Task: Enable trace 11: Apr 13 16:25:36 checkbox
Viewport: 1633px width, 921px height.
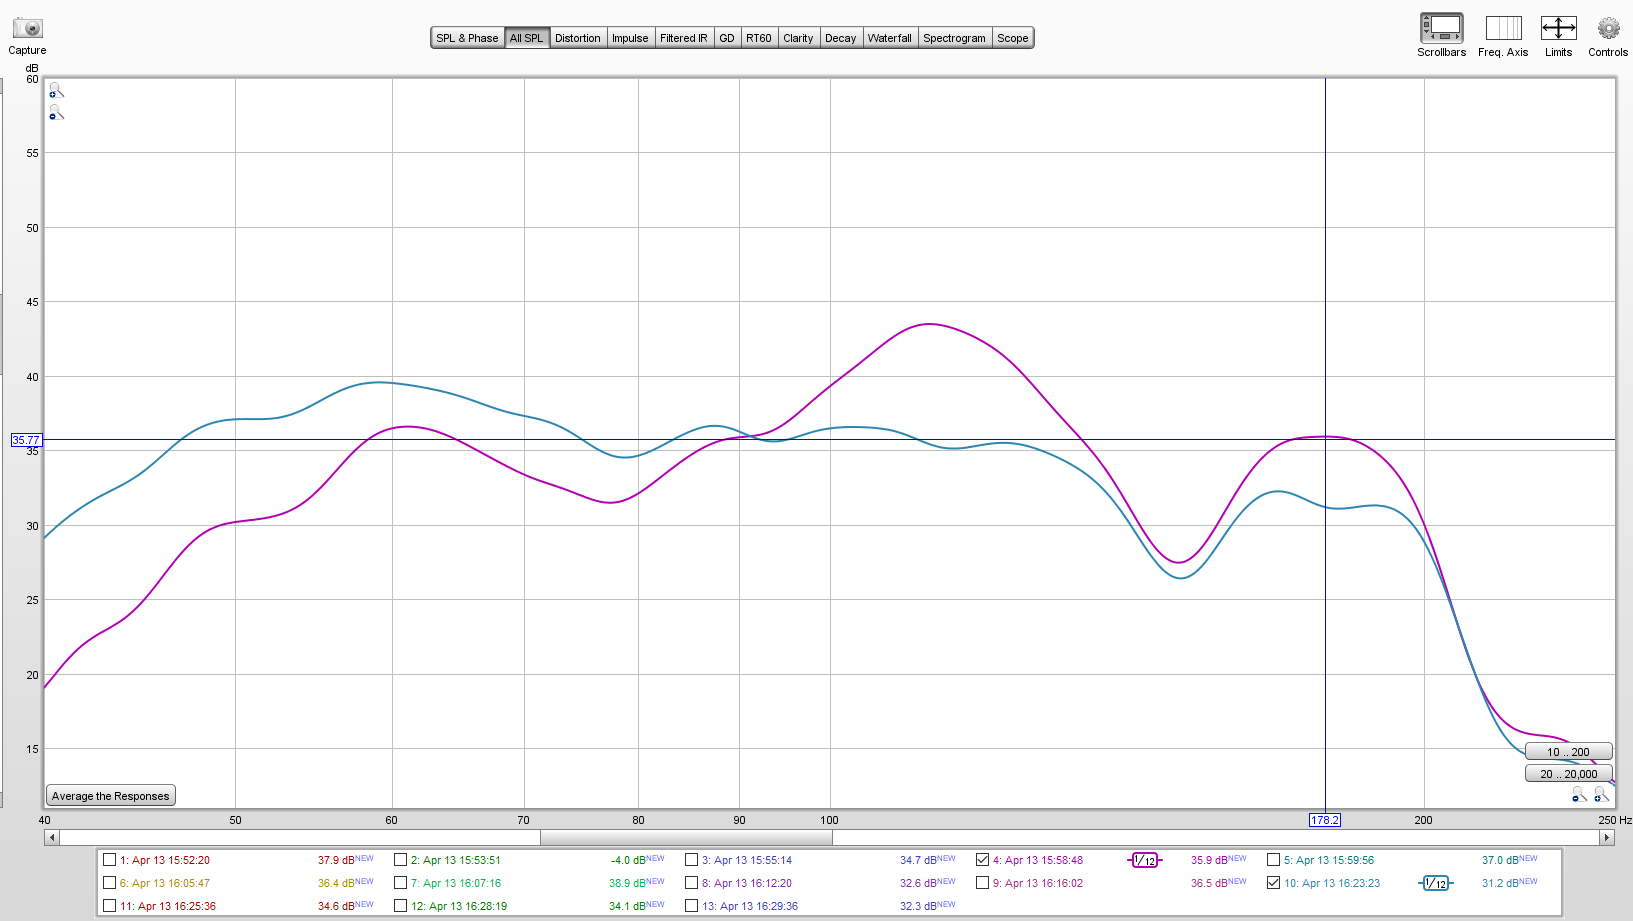Action: pos(110,906)
